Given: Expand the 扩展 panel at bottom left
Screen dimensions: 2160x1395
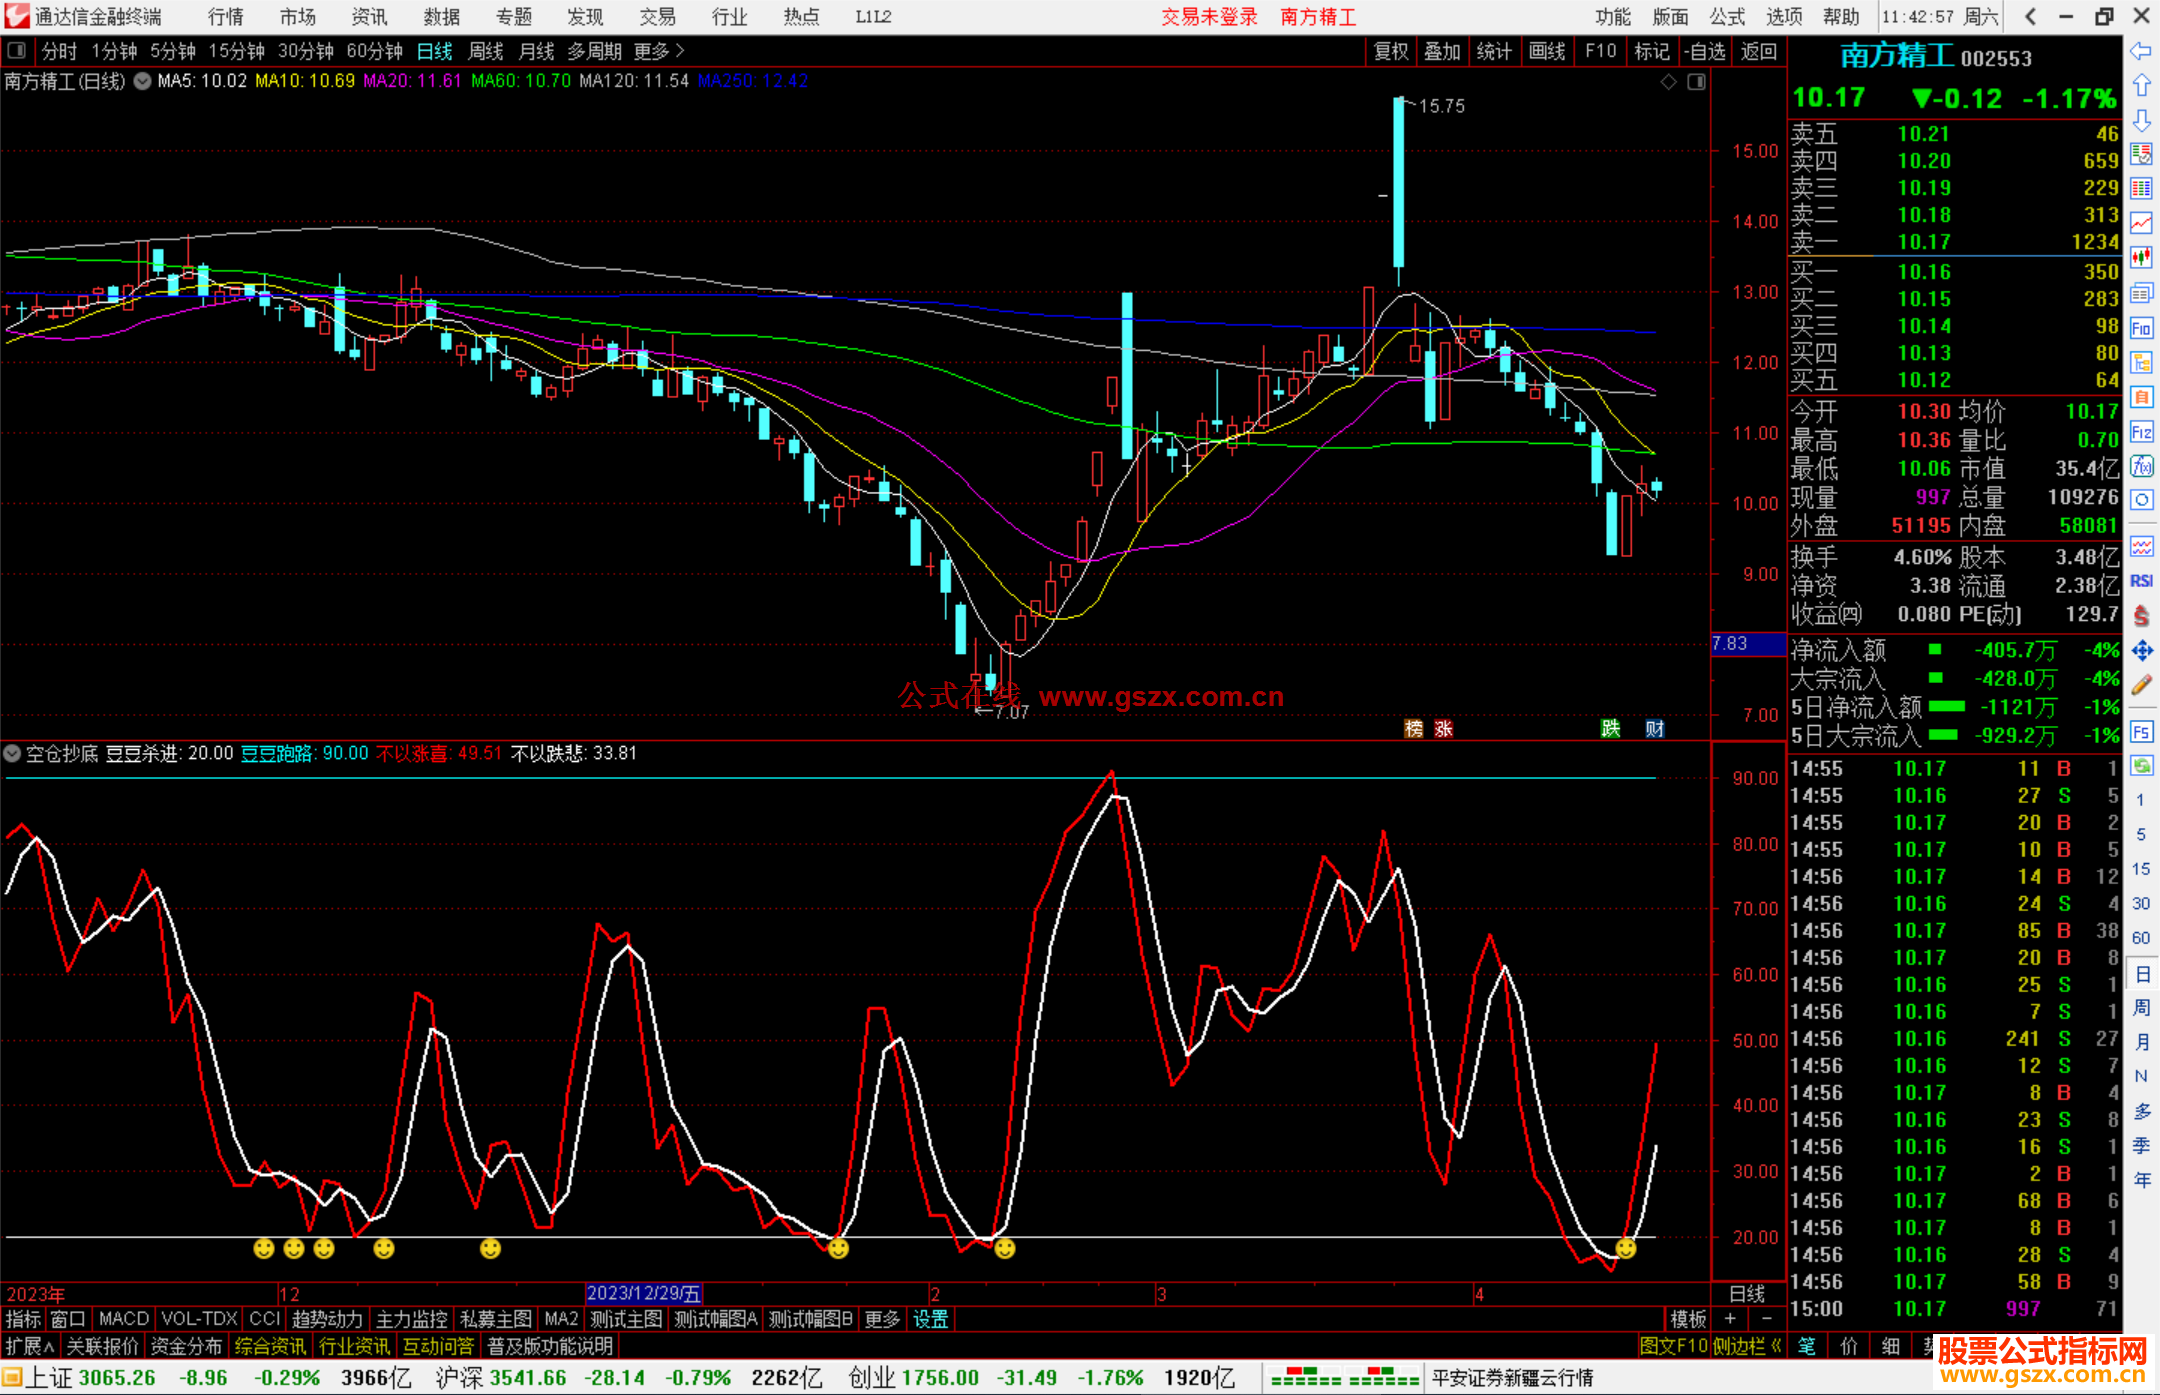Looking at the screenshot, I should (29, 1346).
